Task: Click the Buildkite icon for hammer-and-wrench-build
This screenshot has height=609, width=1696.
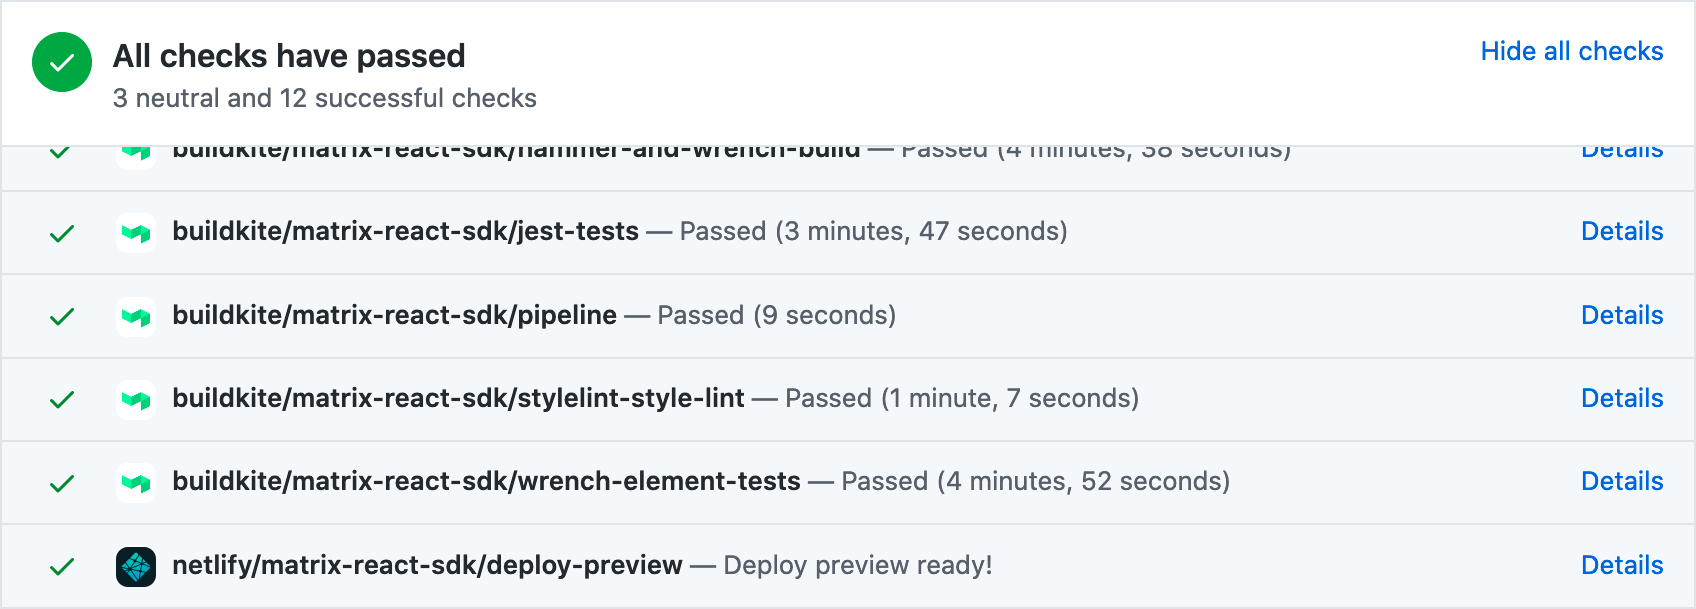Action: coord(135,150)
